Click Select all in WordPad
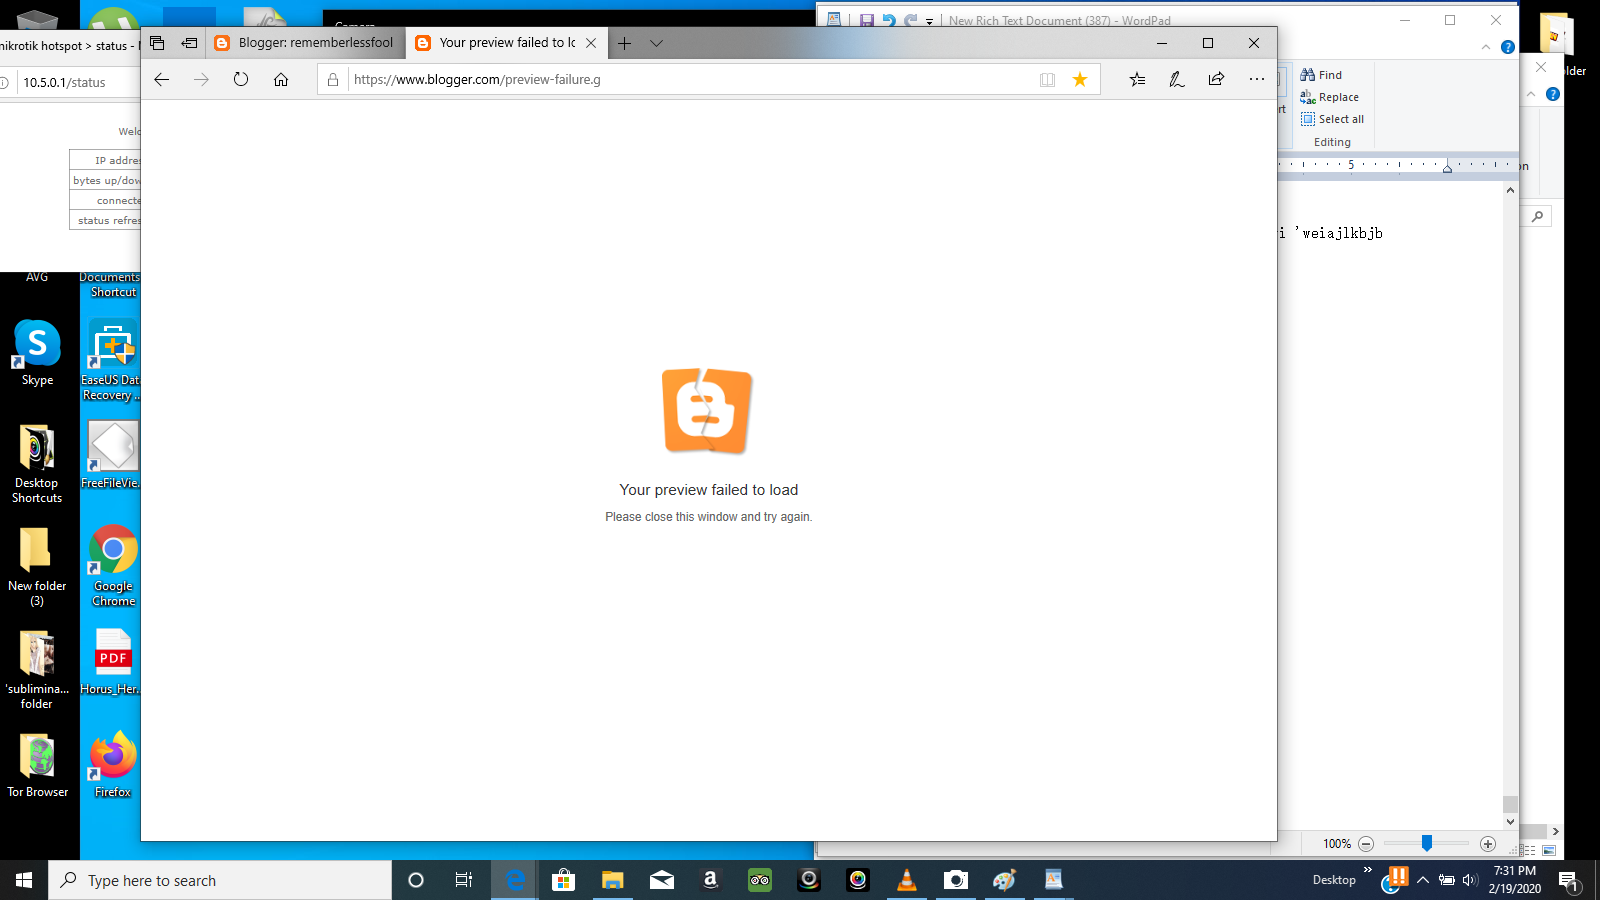This screenshot has width=1600, height=900. coord(1332,119)
